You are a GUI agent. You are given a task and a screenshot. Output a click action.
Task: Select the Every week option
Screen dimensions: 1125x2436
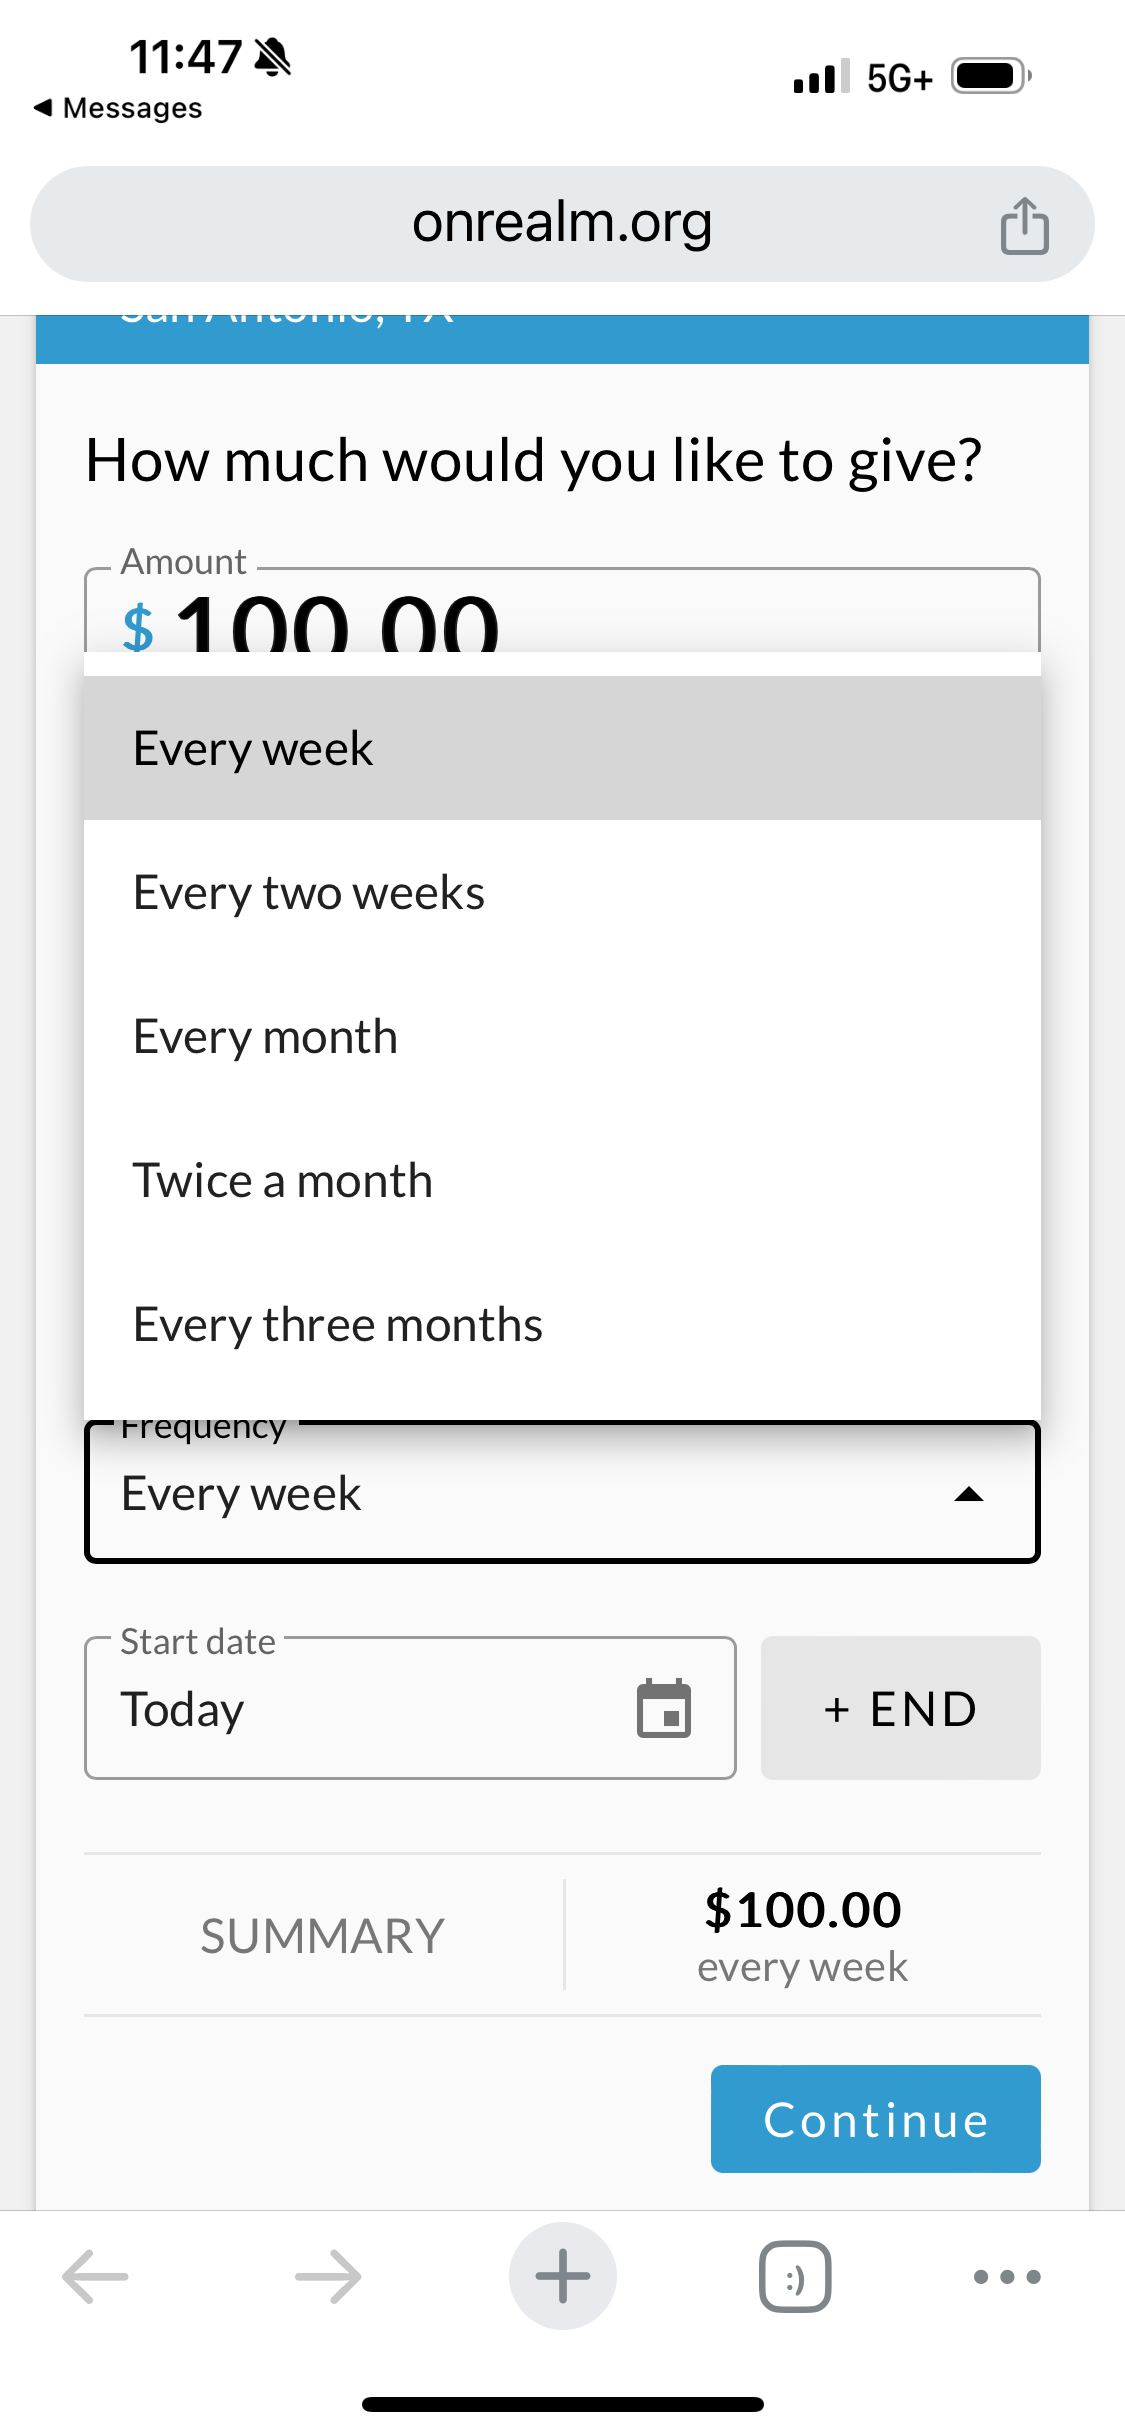[562, 748]
